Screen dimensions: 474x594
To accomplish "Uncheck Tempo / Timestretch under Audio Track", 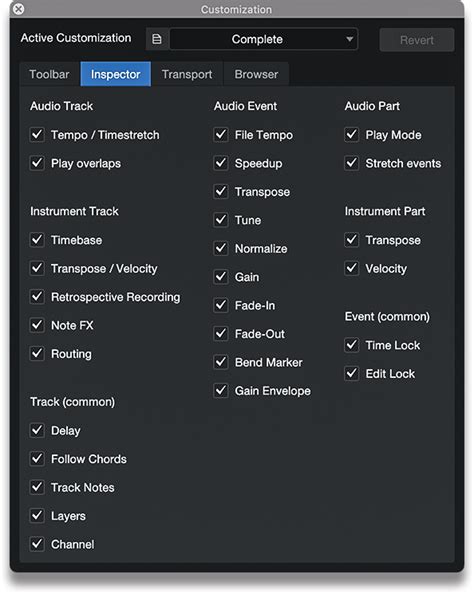I will tap(37, 134).
